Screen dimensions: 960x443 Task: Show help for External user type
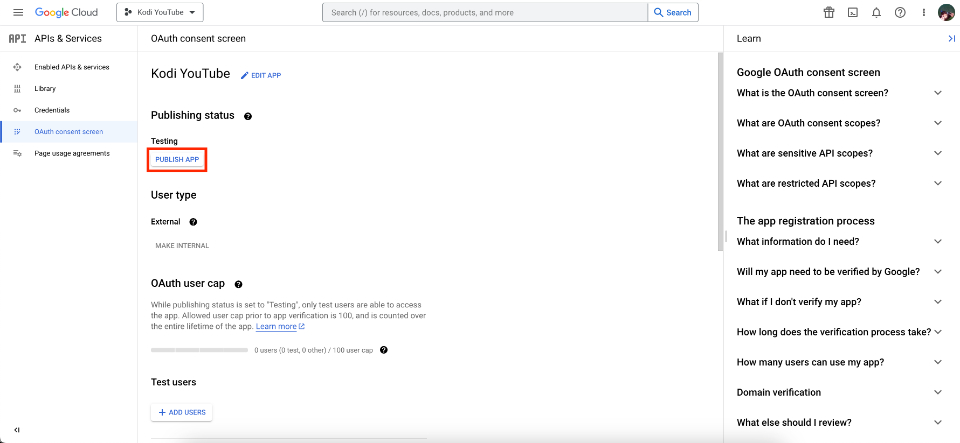[193, 222]
